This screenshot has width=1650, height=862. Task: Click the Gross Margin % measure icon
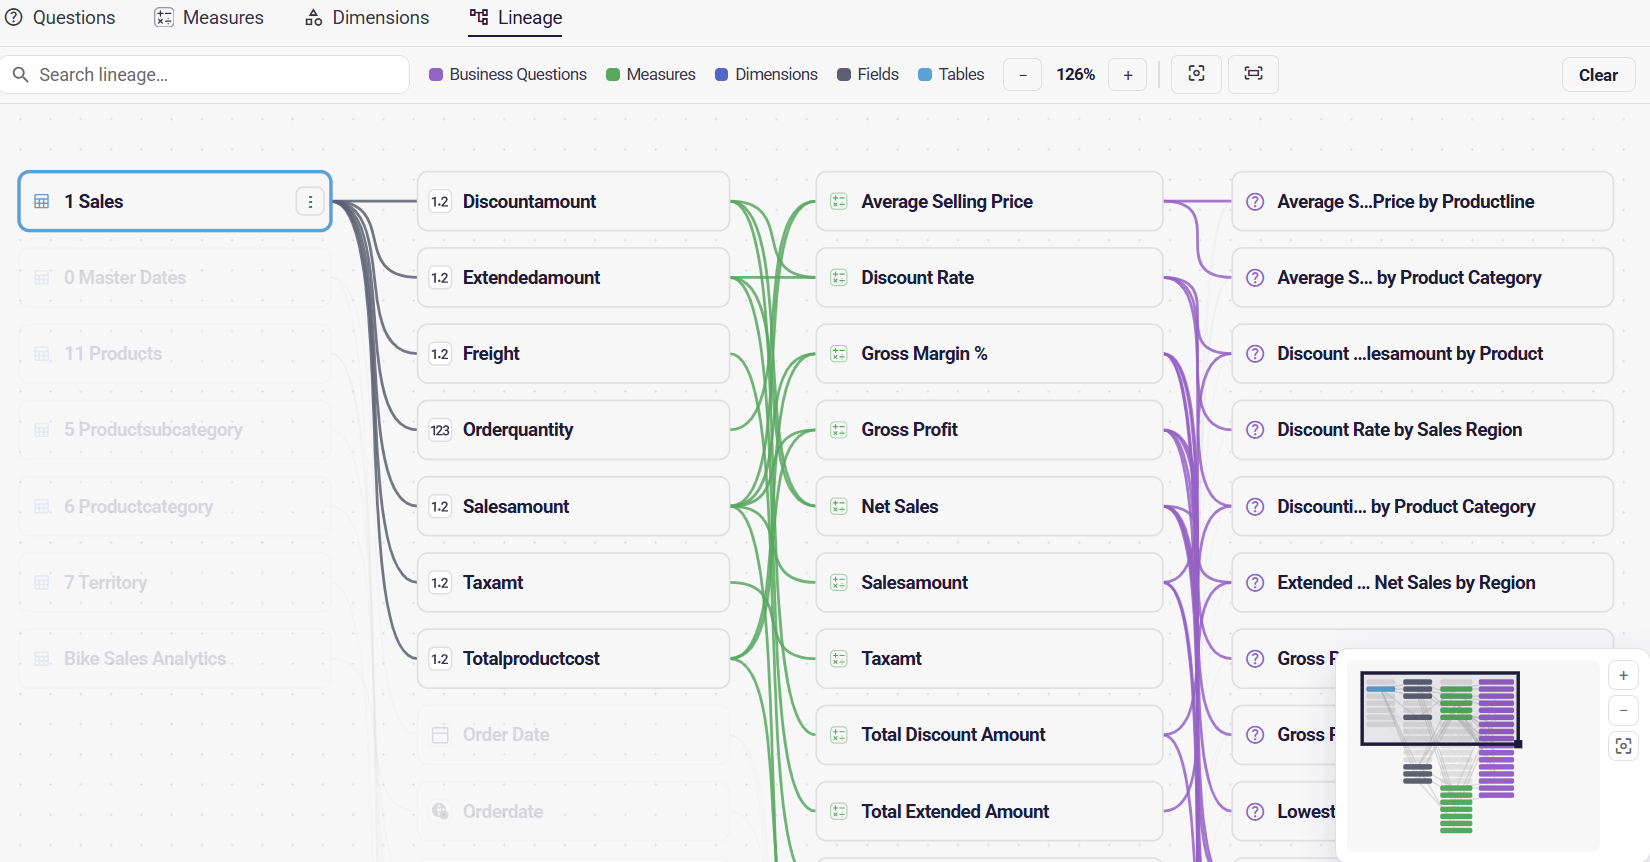[839, 354]
